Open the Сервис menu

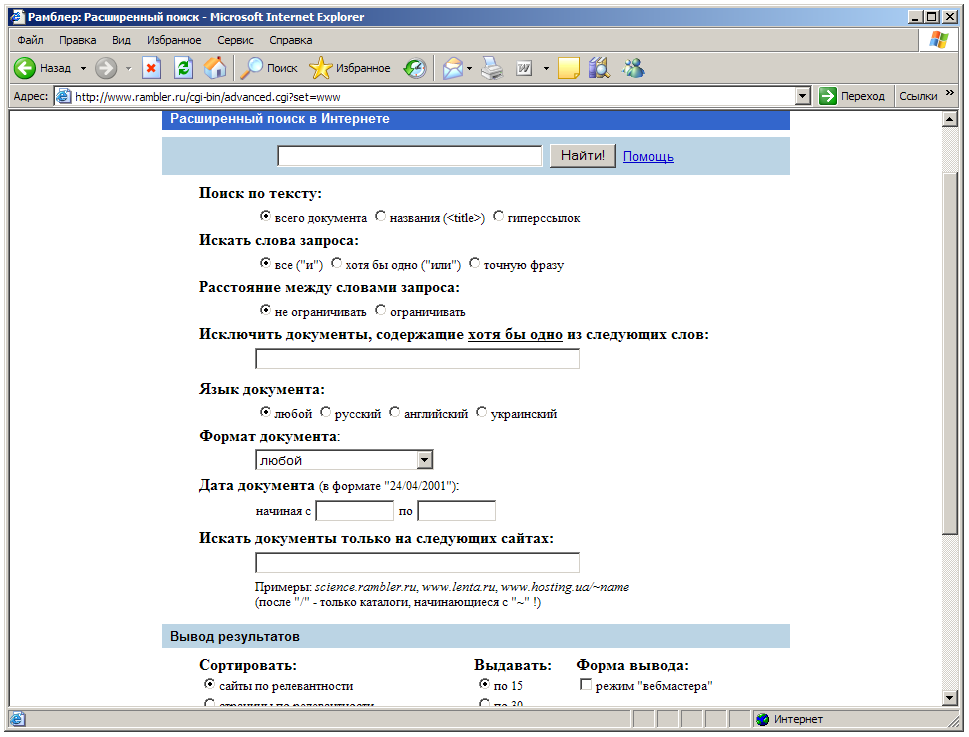coord(235,40)
